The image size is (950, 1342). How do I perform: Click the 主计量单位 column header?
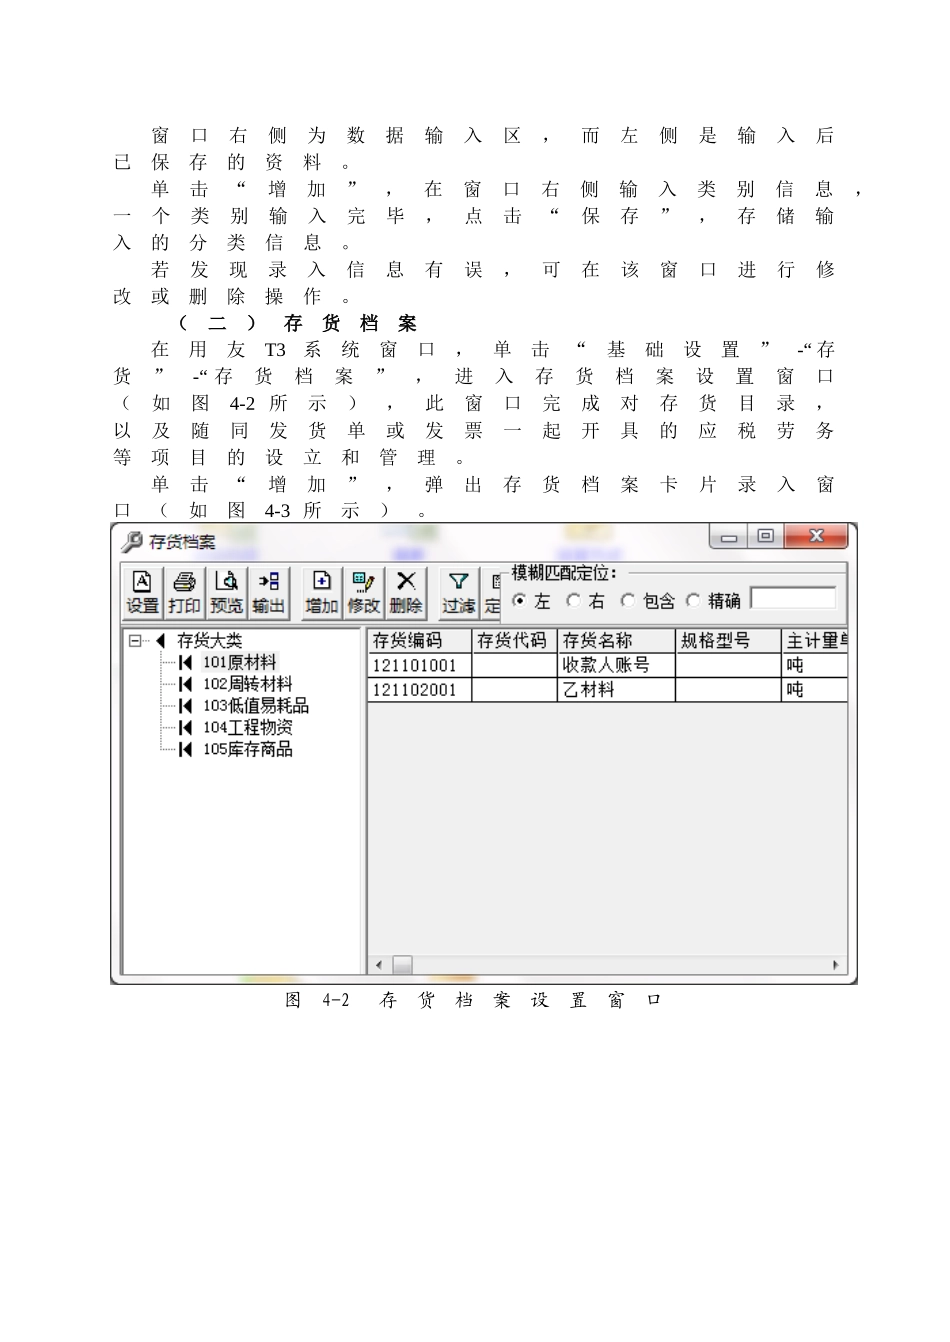[x=815, y=640]
